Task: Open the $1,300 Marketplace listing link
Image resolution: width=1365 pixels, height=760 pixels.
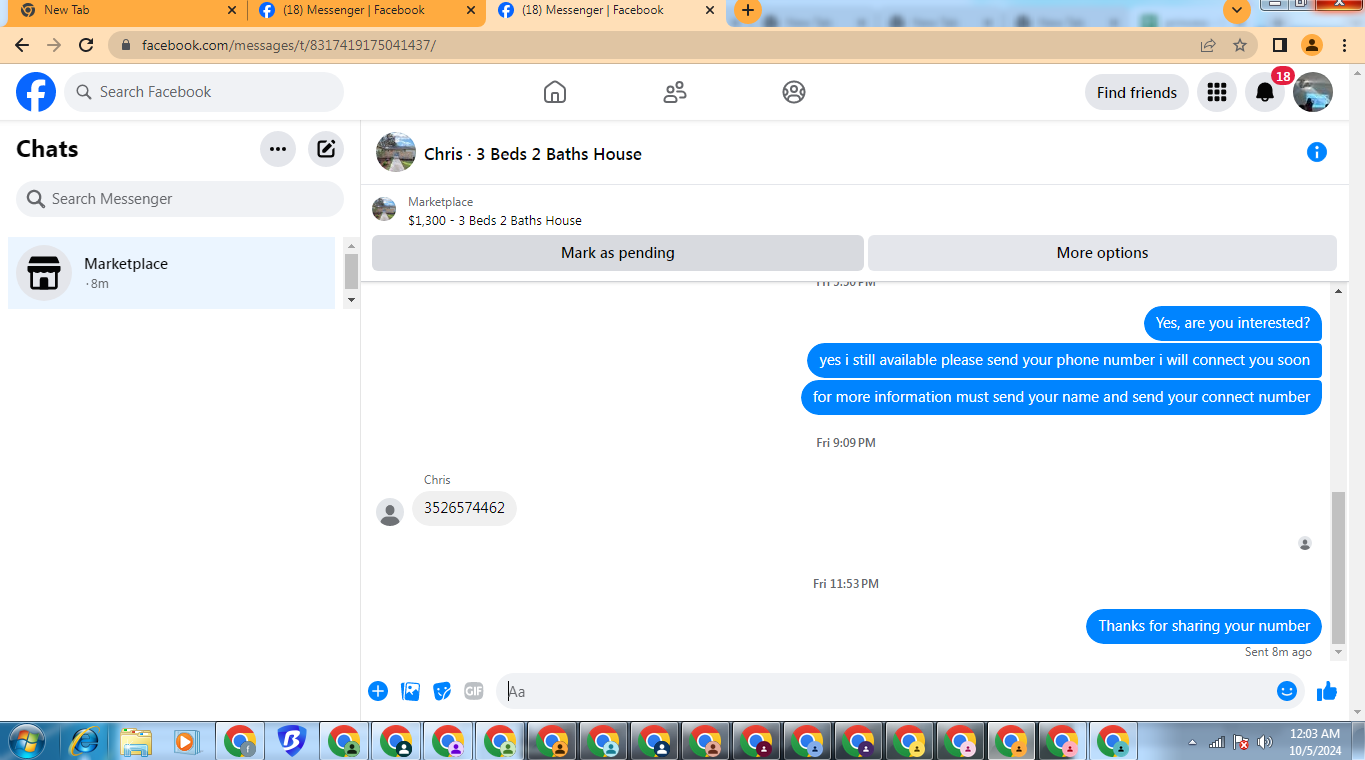Action: tap(495, 220)
